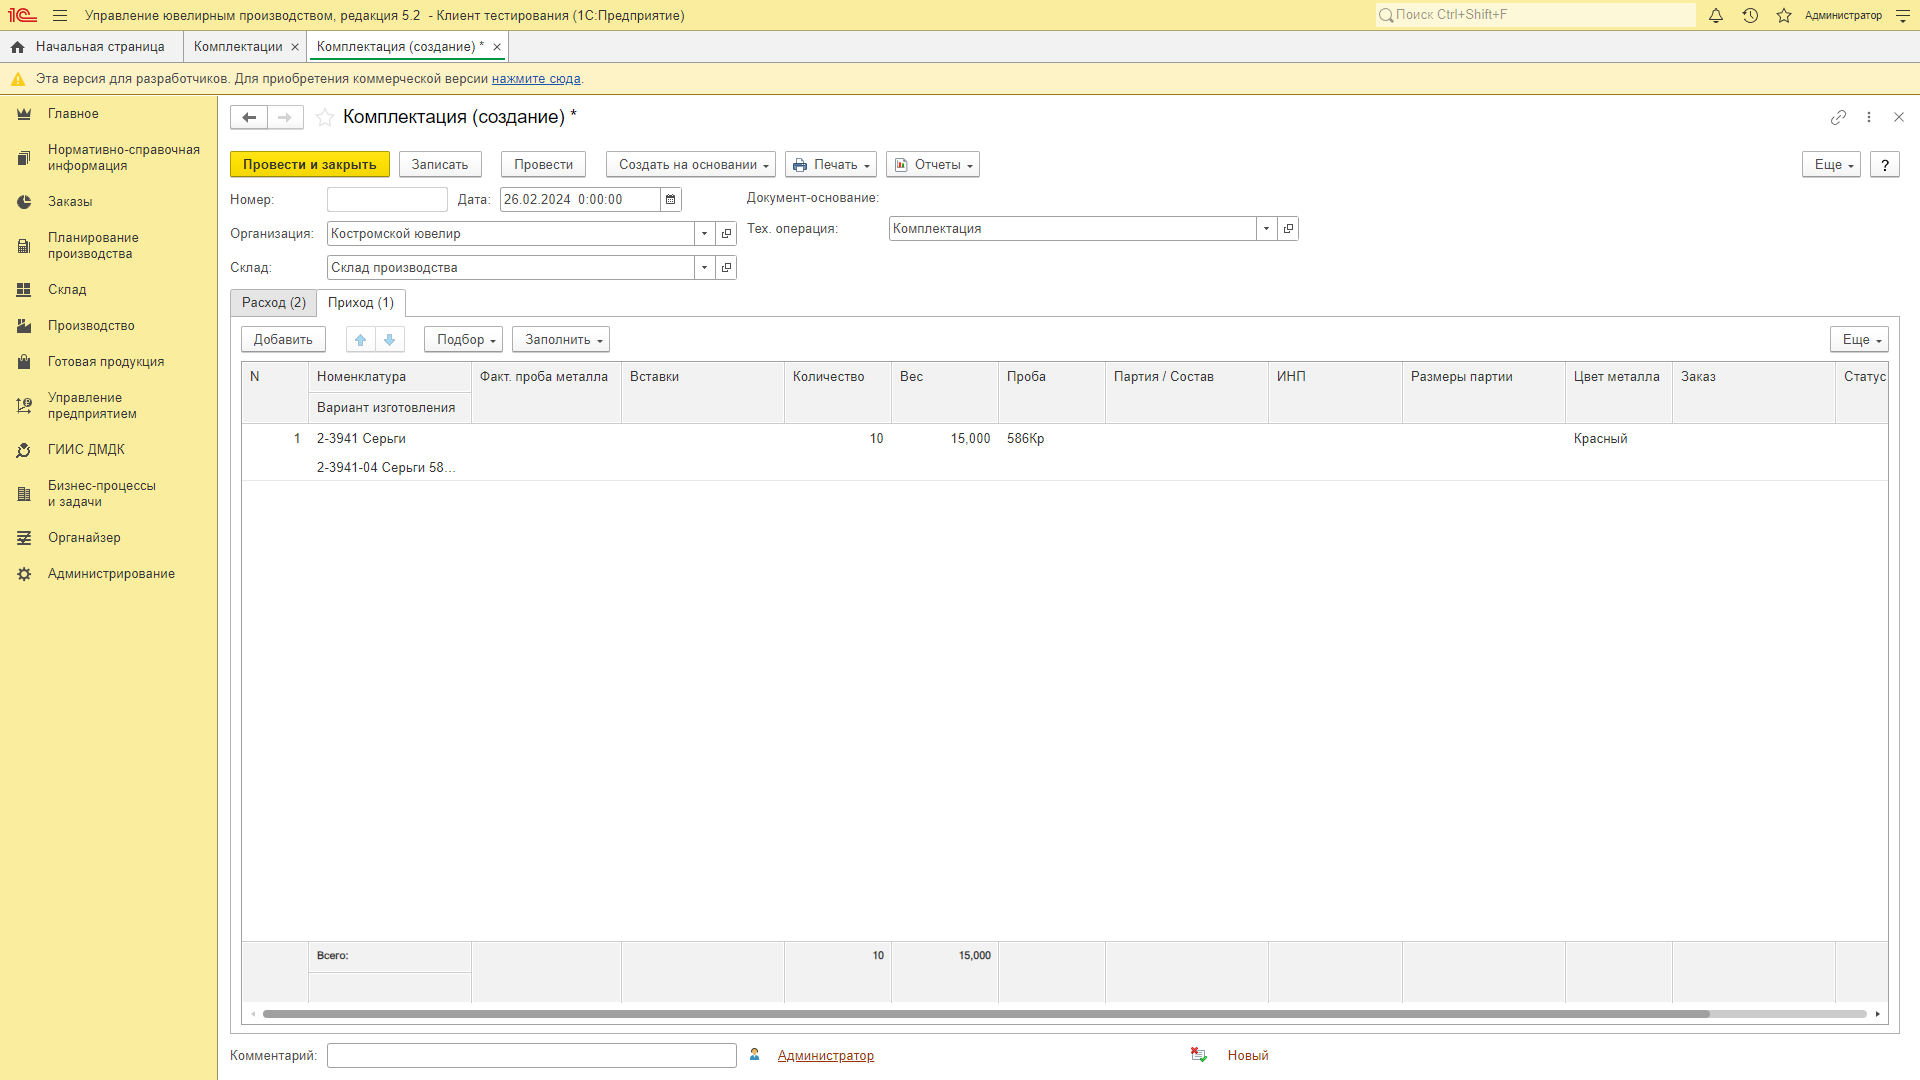Open the form options three-dot icon

1869,117
